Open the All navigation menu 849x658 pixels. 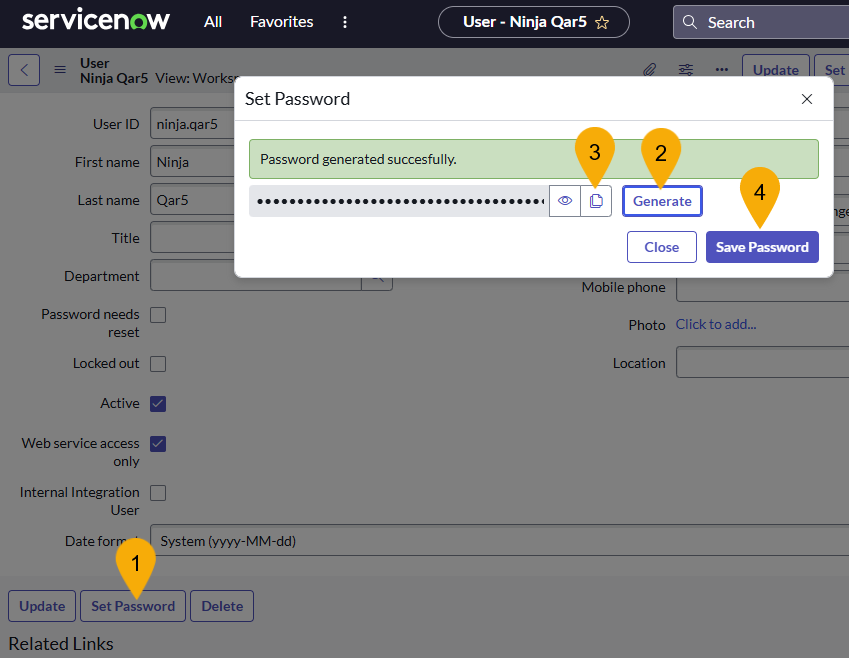(x=212, y=21)
